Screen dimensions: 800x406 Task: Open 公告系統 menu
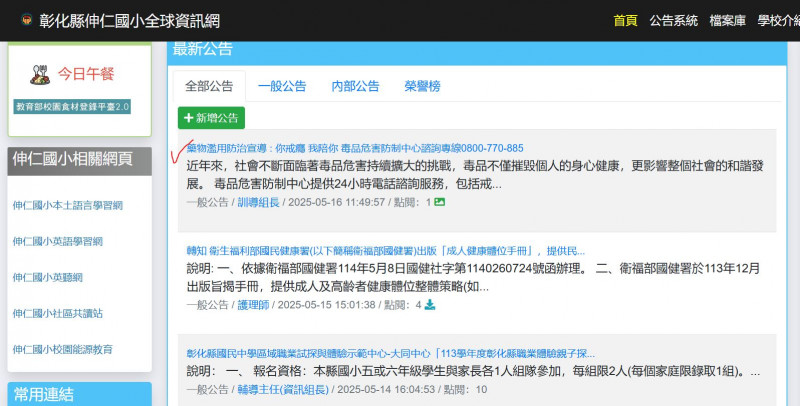[x=673, y=21]
